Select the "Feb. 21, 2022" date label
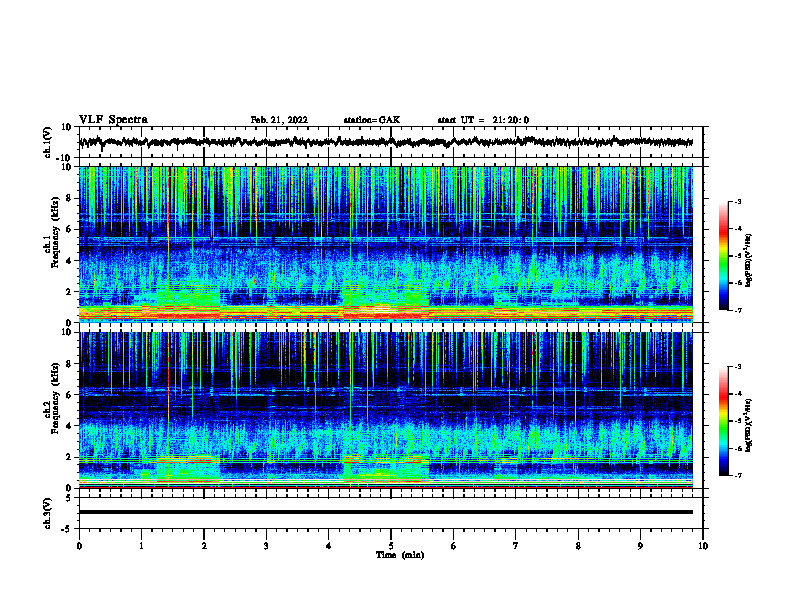792x612 pixels. [x=279, y=120]
